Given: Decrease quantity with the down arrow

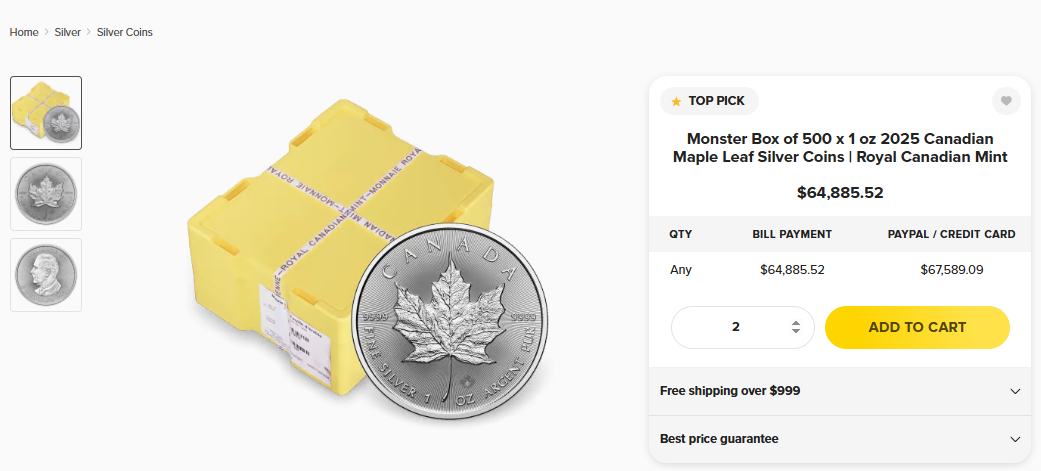Looking at the screenshot, I should (795, 332).
